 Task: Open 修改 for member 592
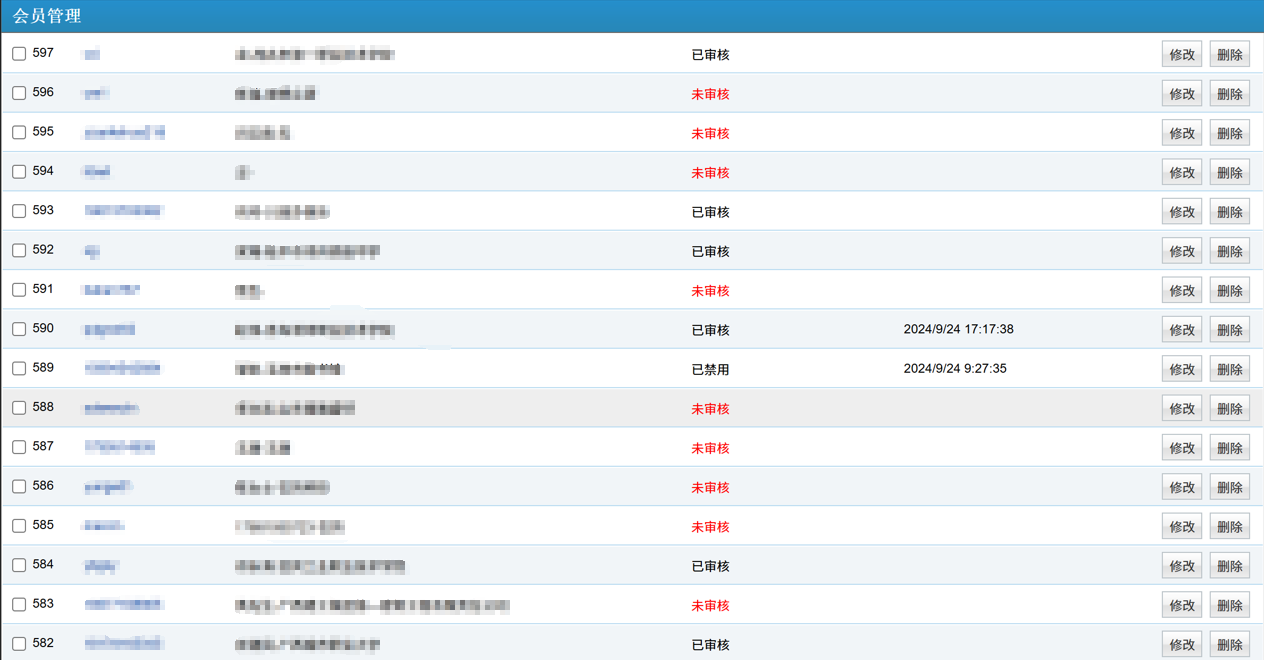(x=1182, y=251)
